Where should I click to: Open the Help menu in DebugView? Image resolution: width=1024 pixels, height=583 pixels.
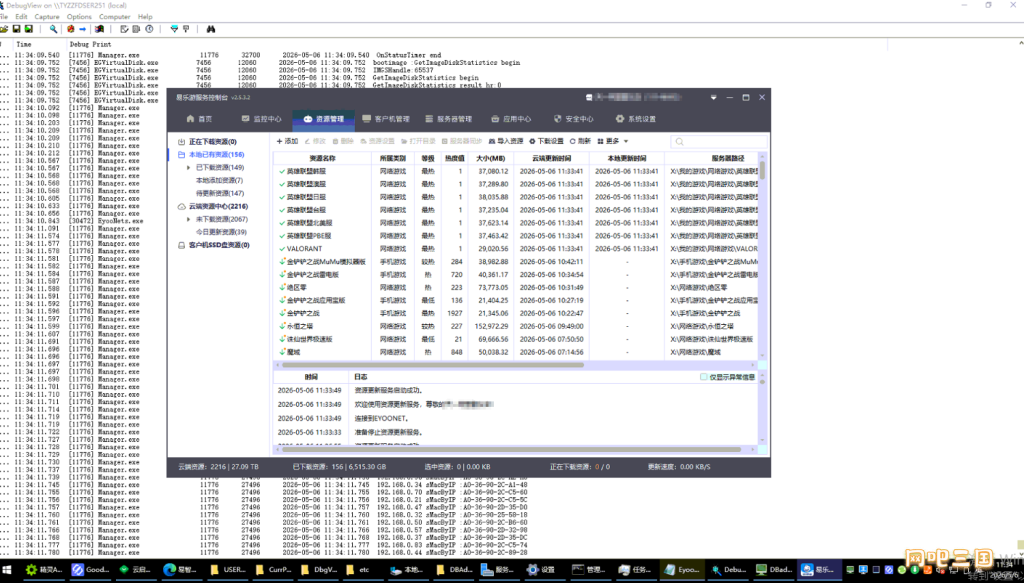pyautogui.click(x=145, y=16)
